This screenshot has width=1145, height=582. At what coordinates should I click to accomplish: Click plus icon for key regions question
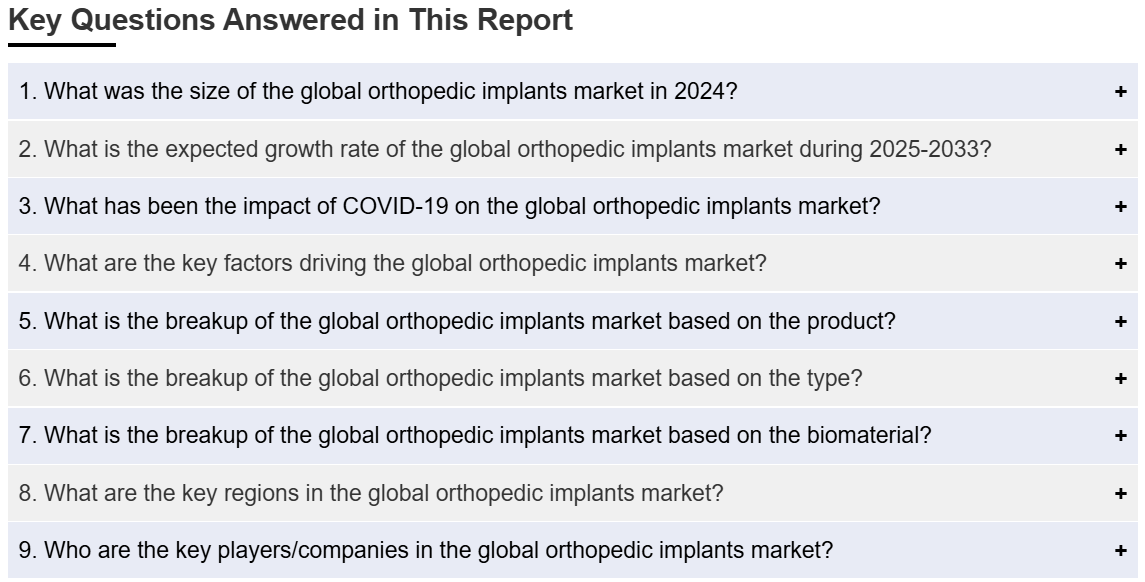[1120, 494]
